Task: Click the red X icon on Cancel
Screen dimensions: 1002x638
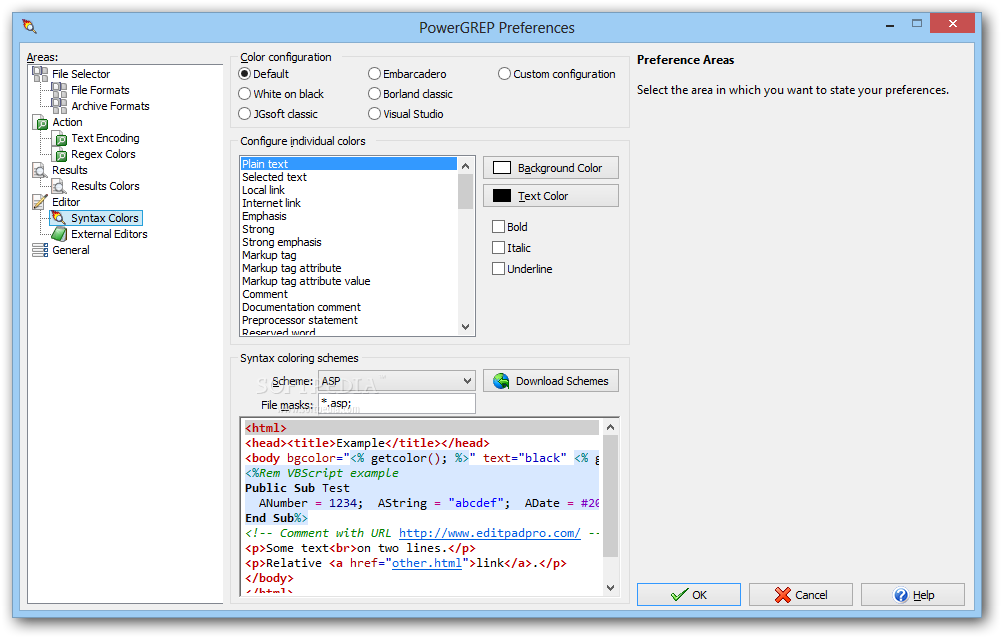Action: click(783, 595)
